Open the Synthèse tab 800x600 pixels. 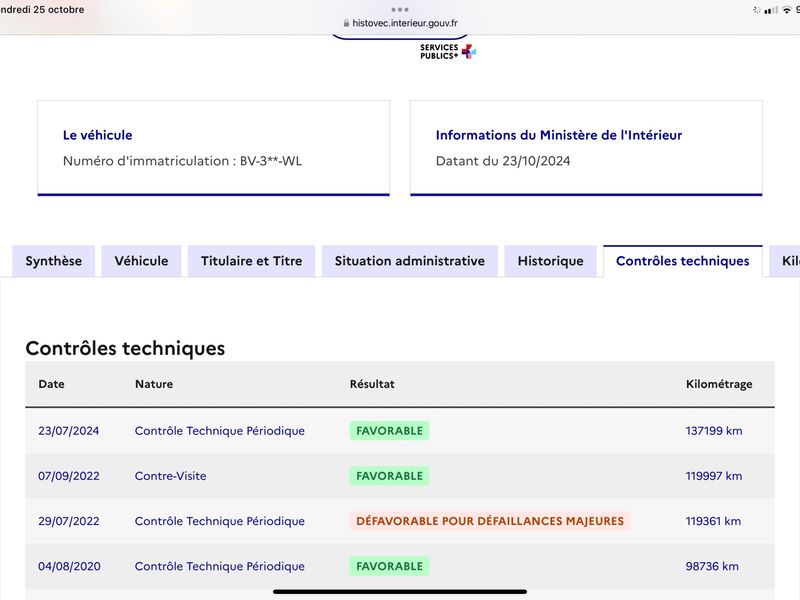click(x=54, y=261)
